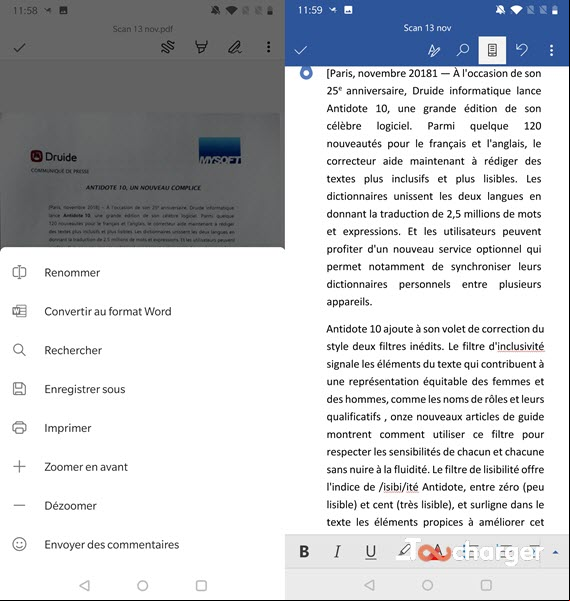Choose Rechercher in the PDF options menu
Screen dimensions: 570x601
142,350
